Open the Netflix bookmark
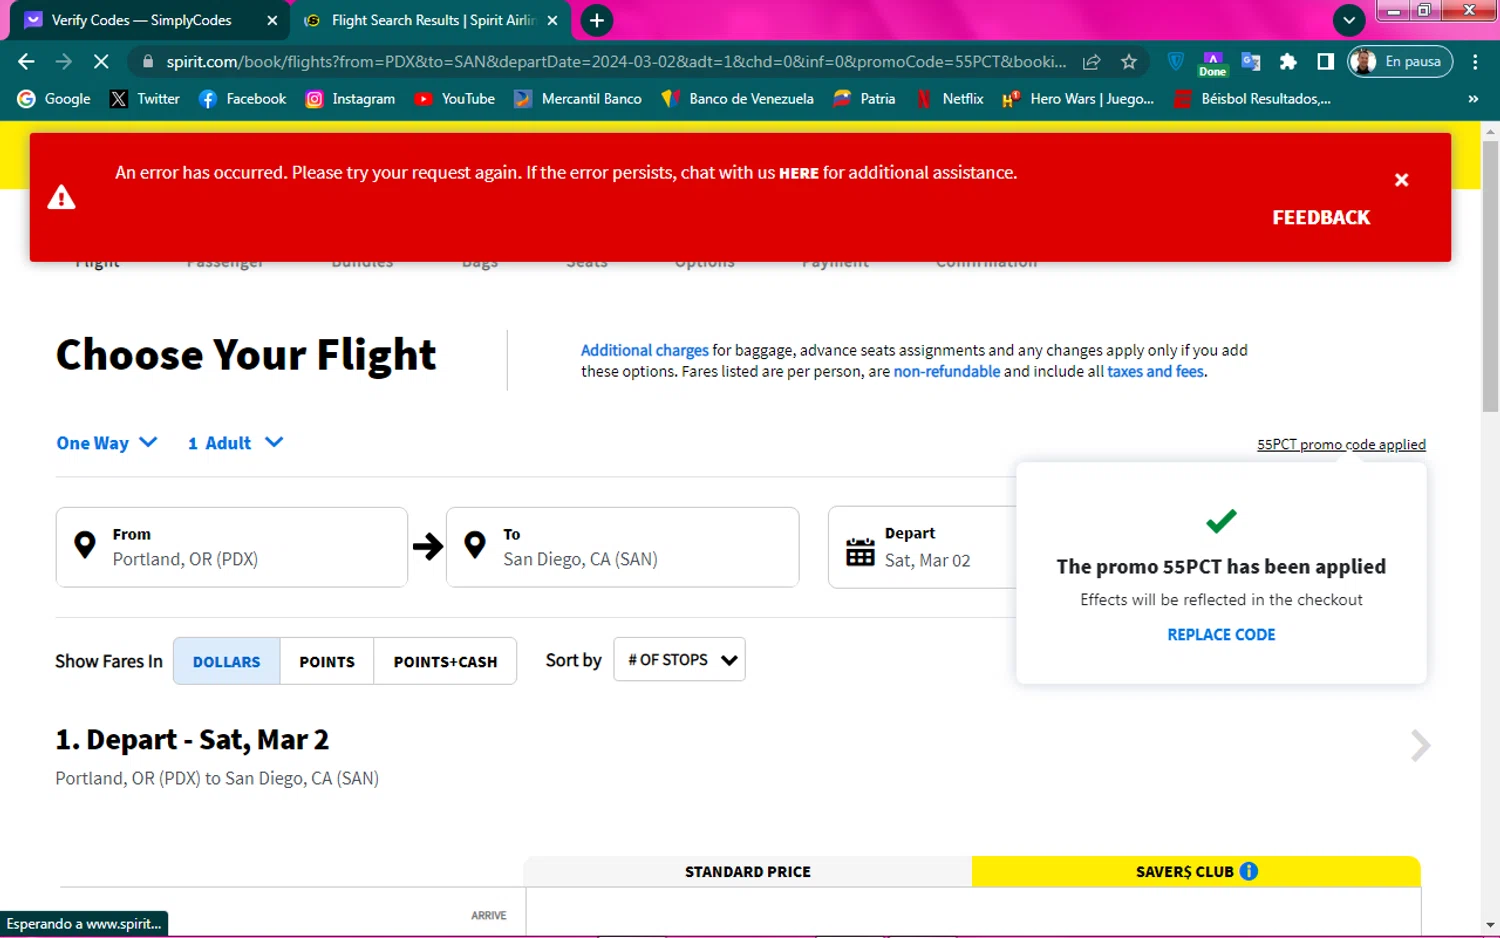Image resolution: width=1500 pixels, height=938 pixels. point(950,99)
